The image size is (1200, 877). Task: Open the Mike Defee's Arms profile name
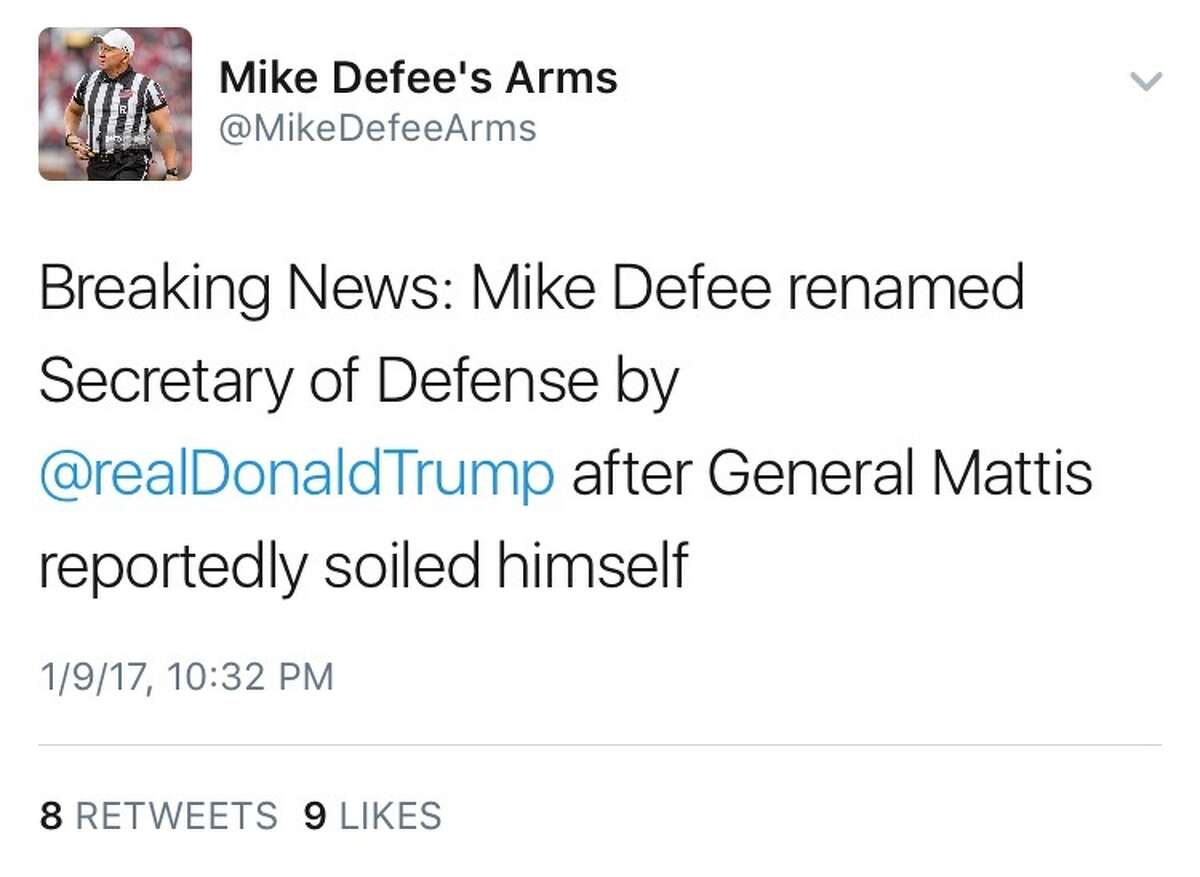point(418,78)
